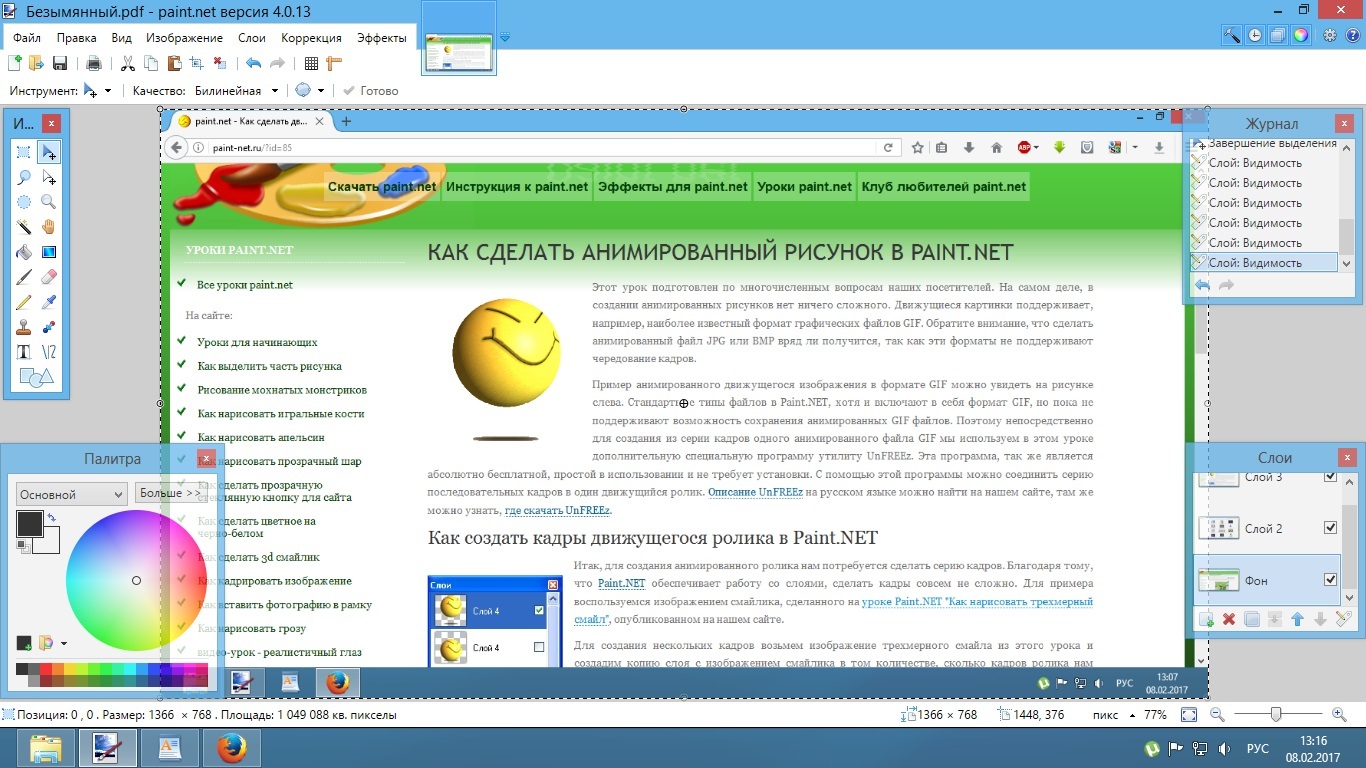The height and width of the screenshot is (768, 1366).
Task: Select the Clone Stamp tool
Action: tap(24, 327)
